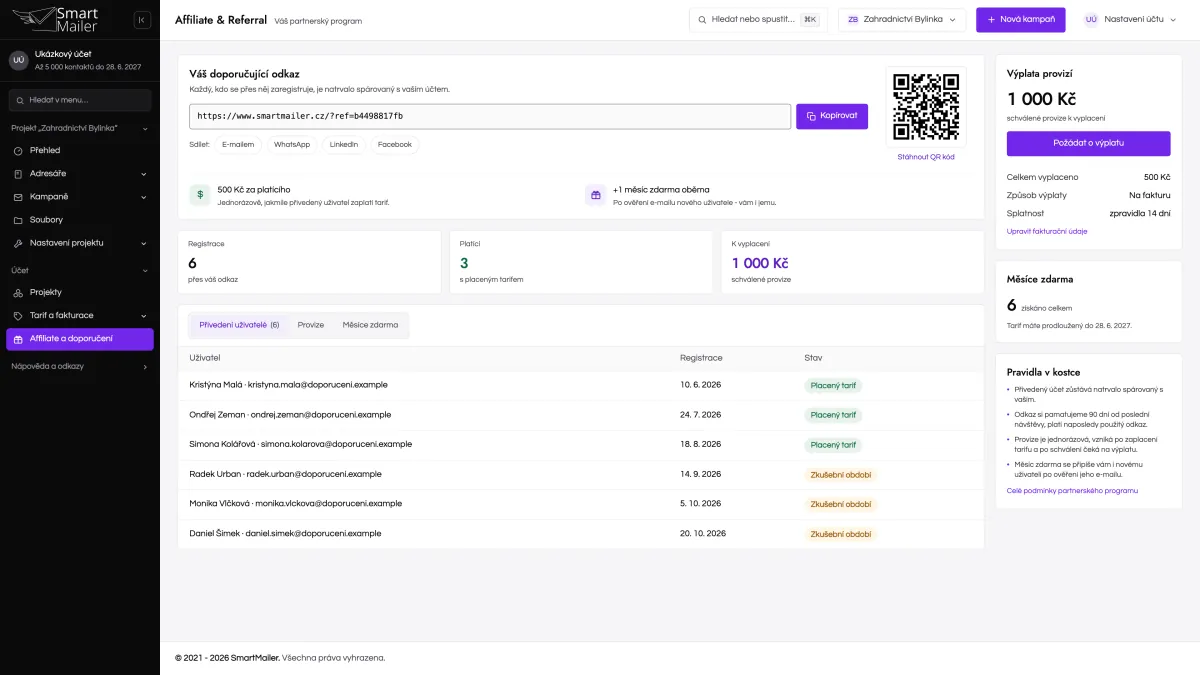Click the UÚ avatar beside Nastavení účtu
The width and height of the screenshot is (1200, 675).
tap(1091, 19)
